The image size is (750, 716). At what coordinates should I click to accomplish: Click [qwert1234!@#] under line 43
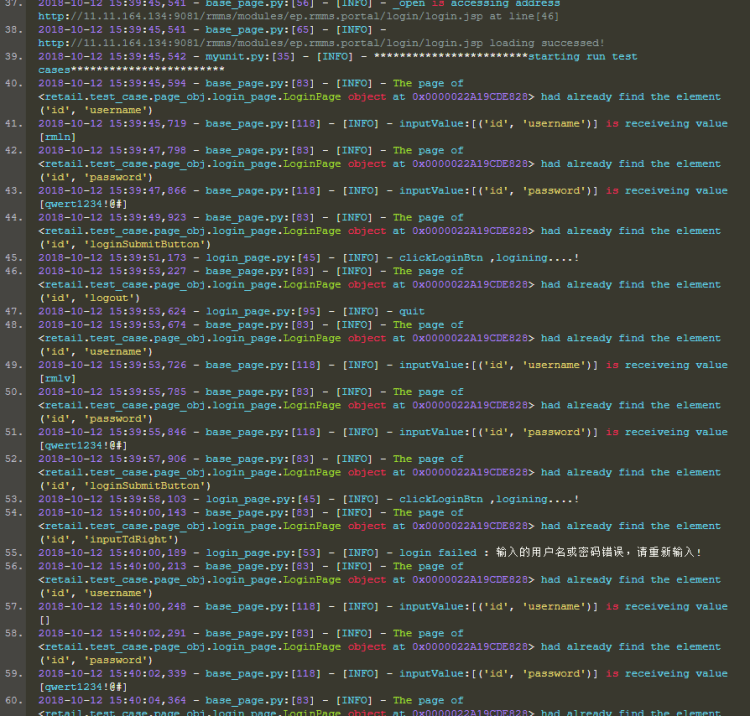click(x=83, y=204)
